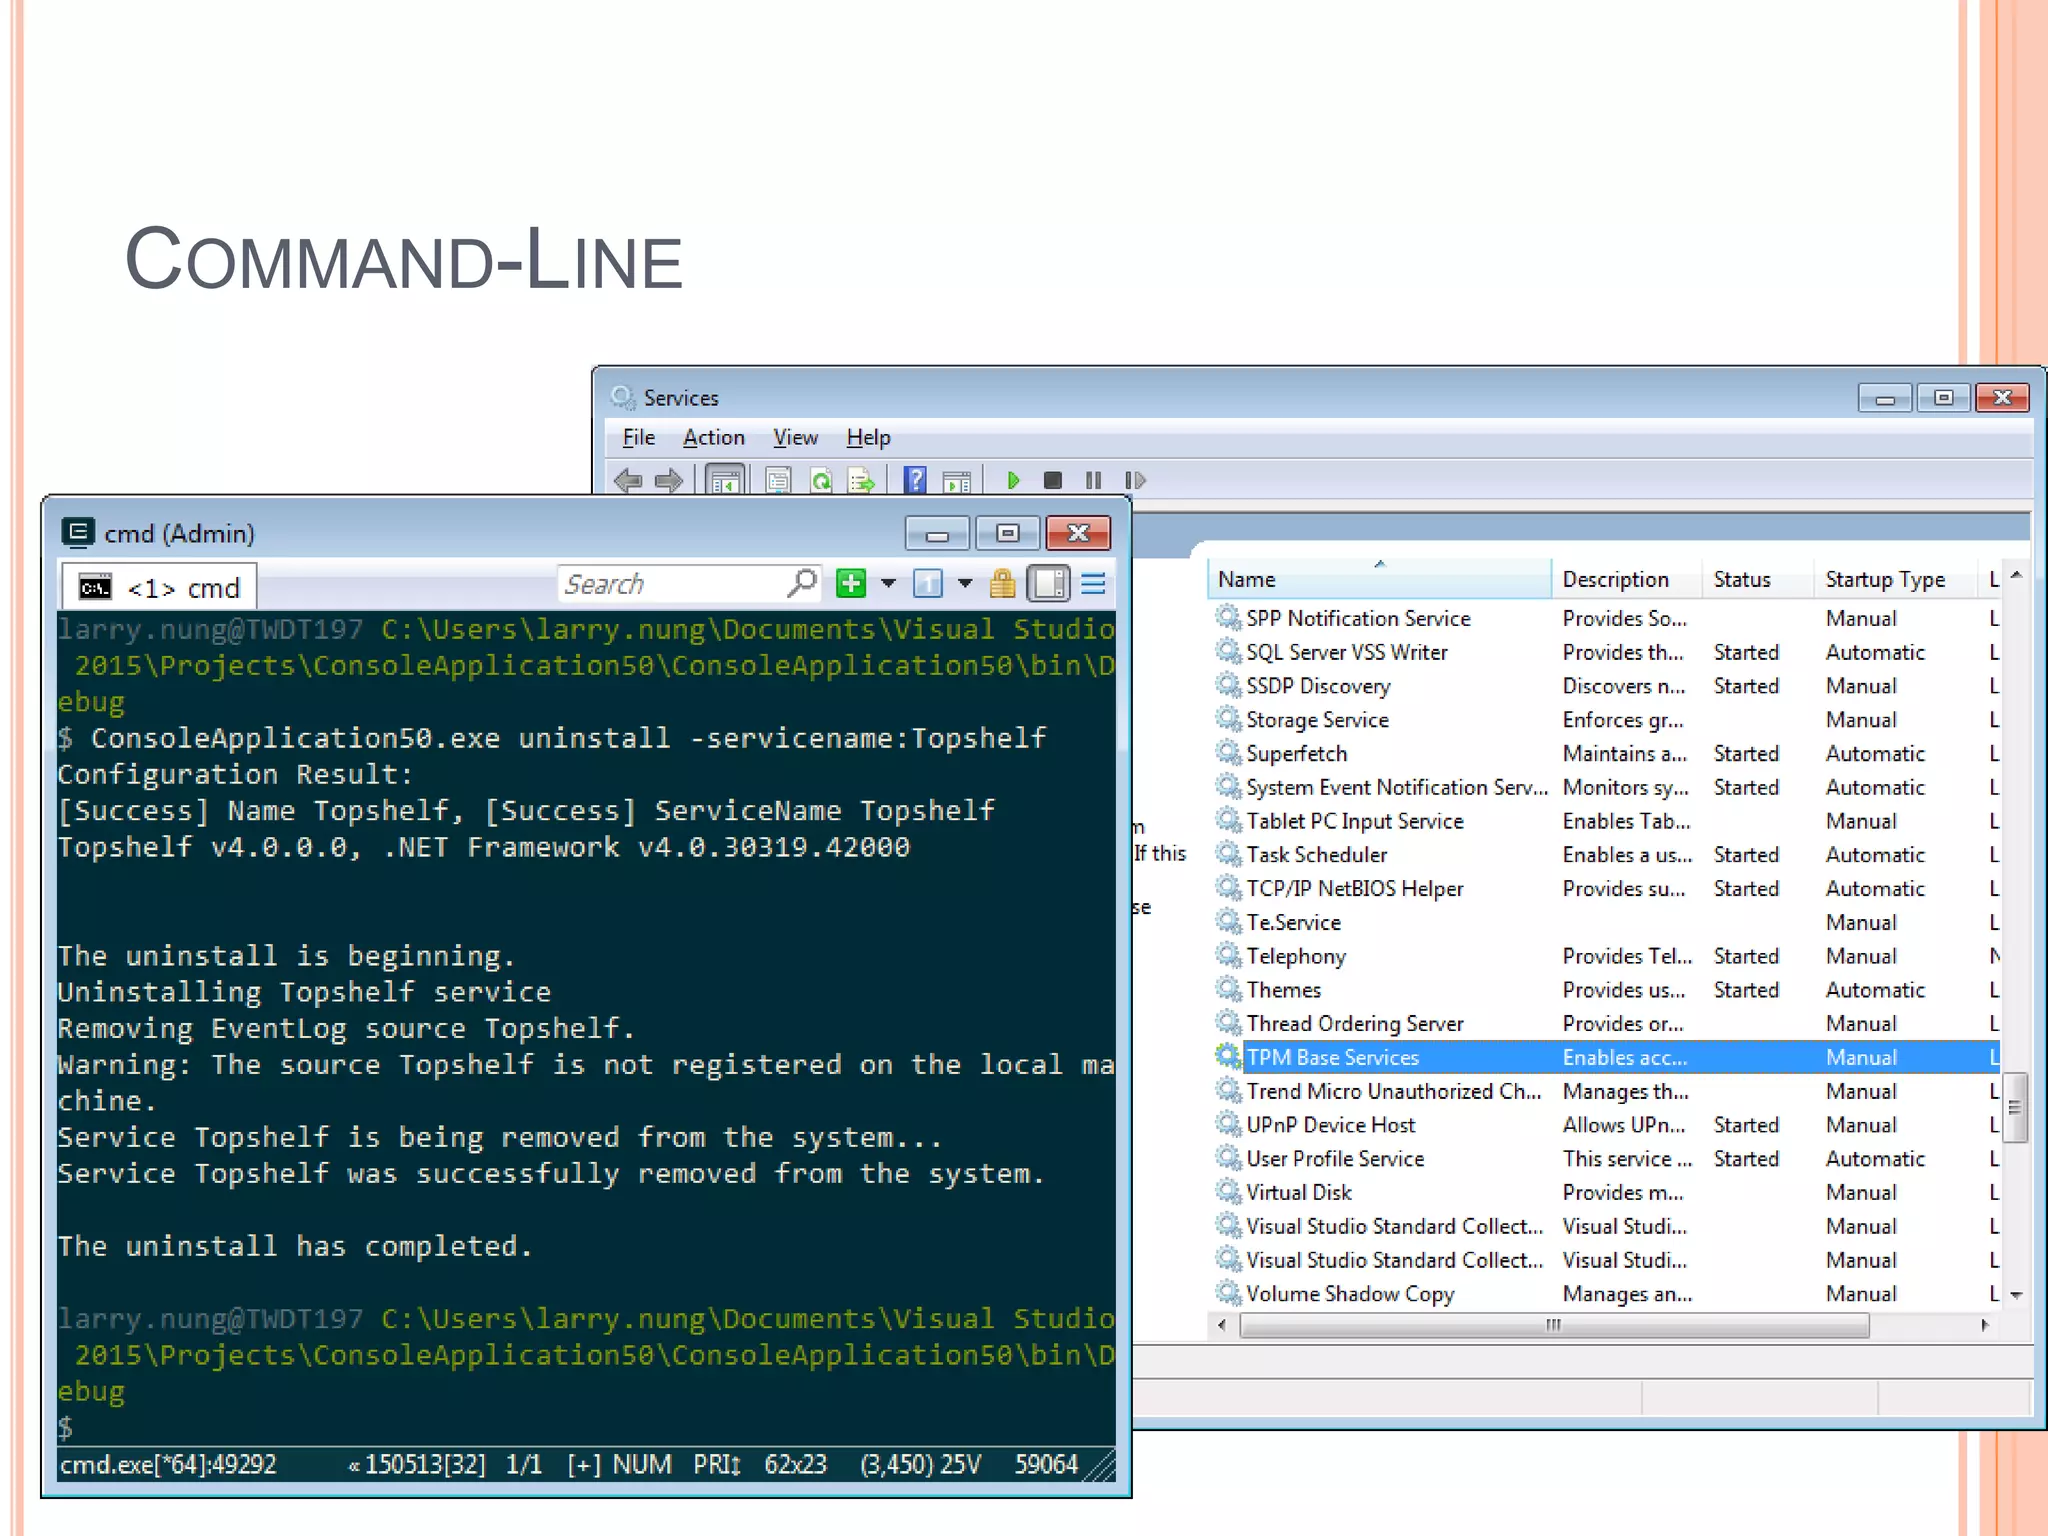The image size is (2048, 1536).
Task: Click the Back arrow in Services toolbar
Action: [628, 481]
